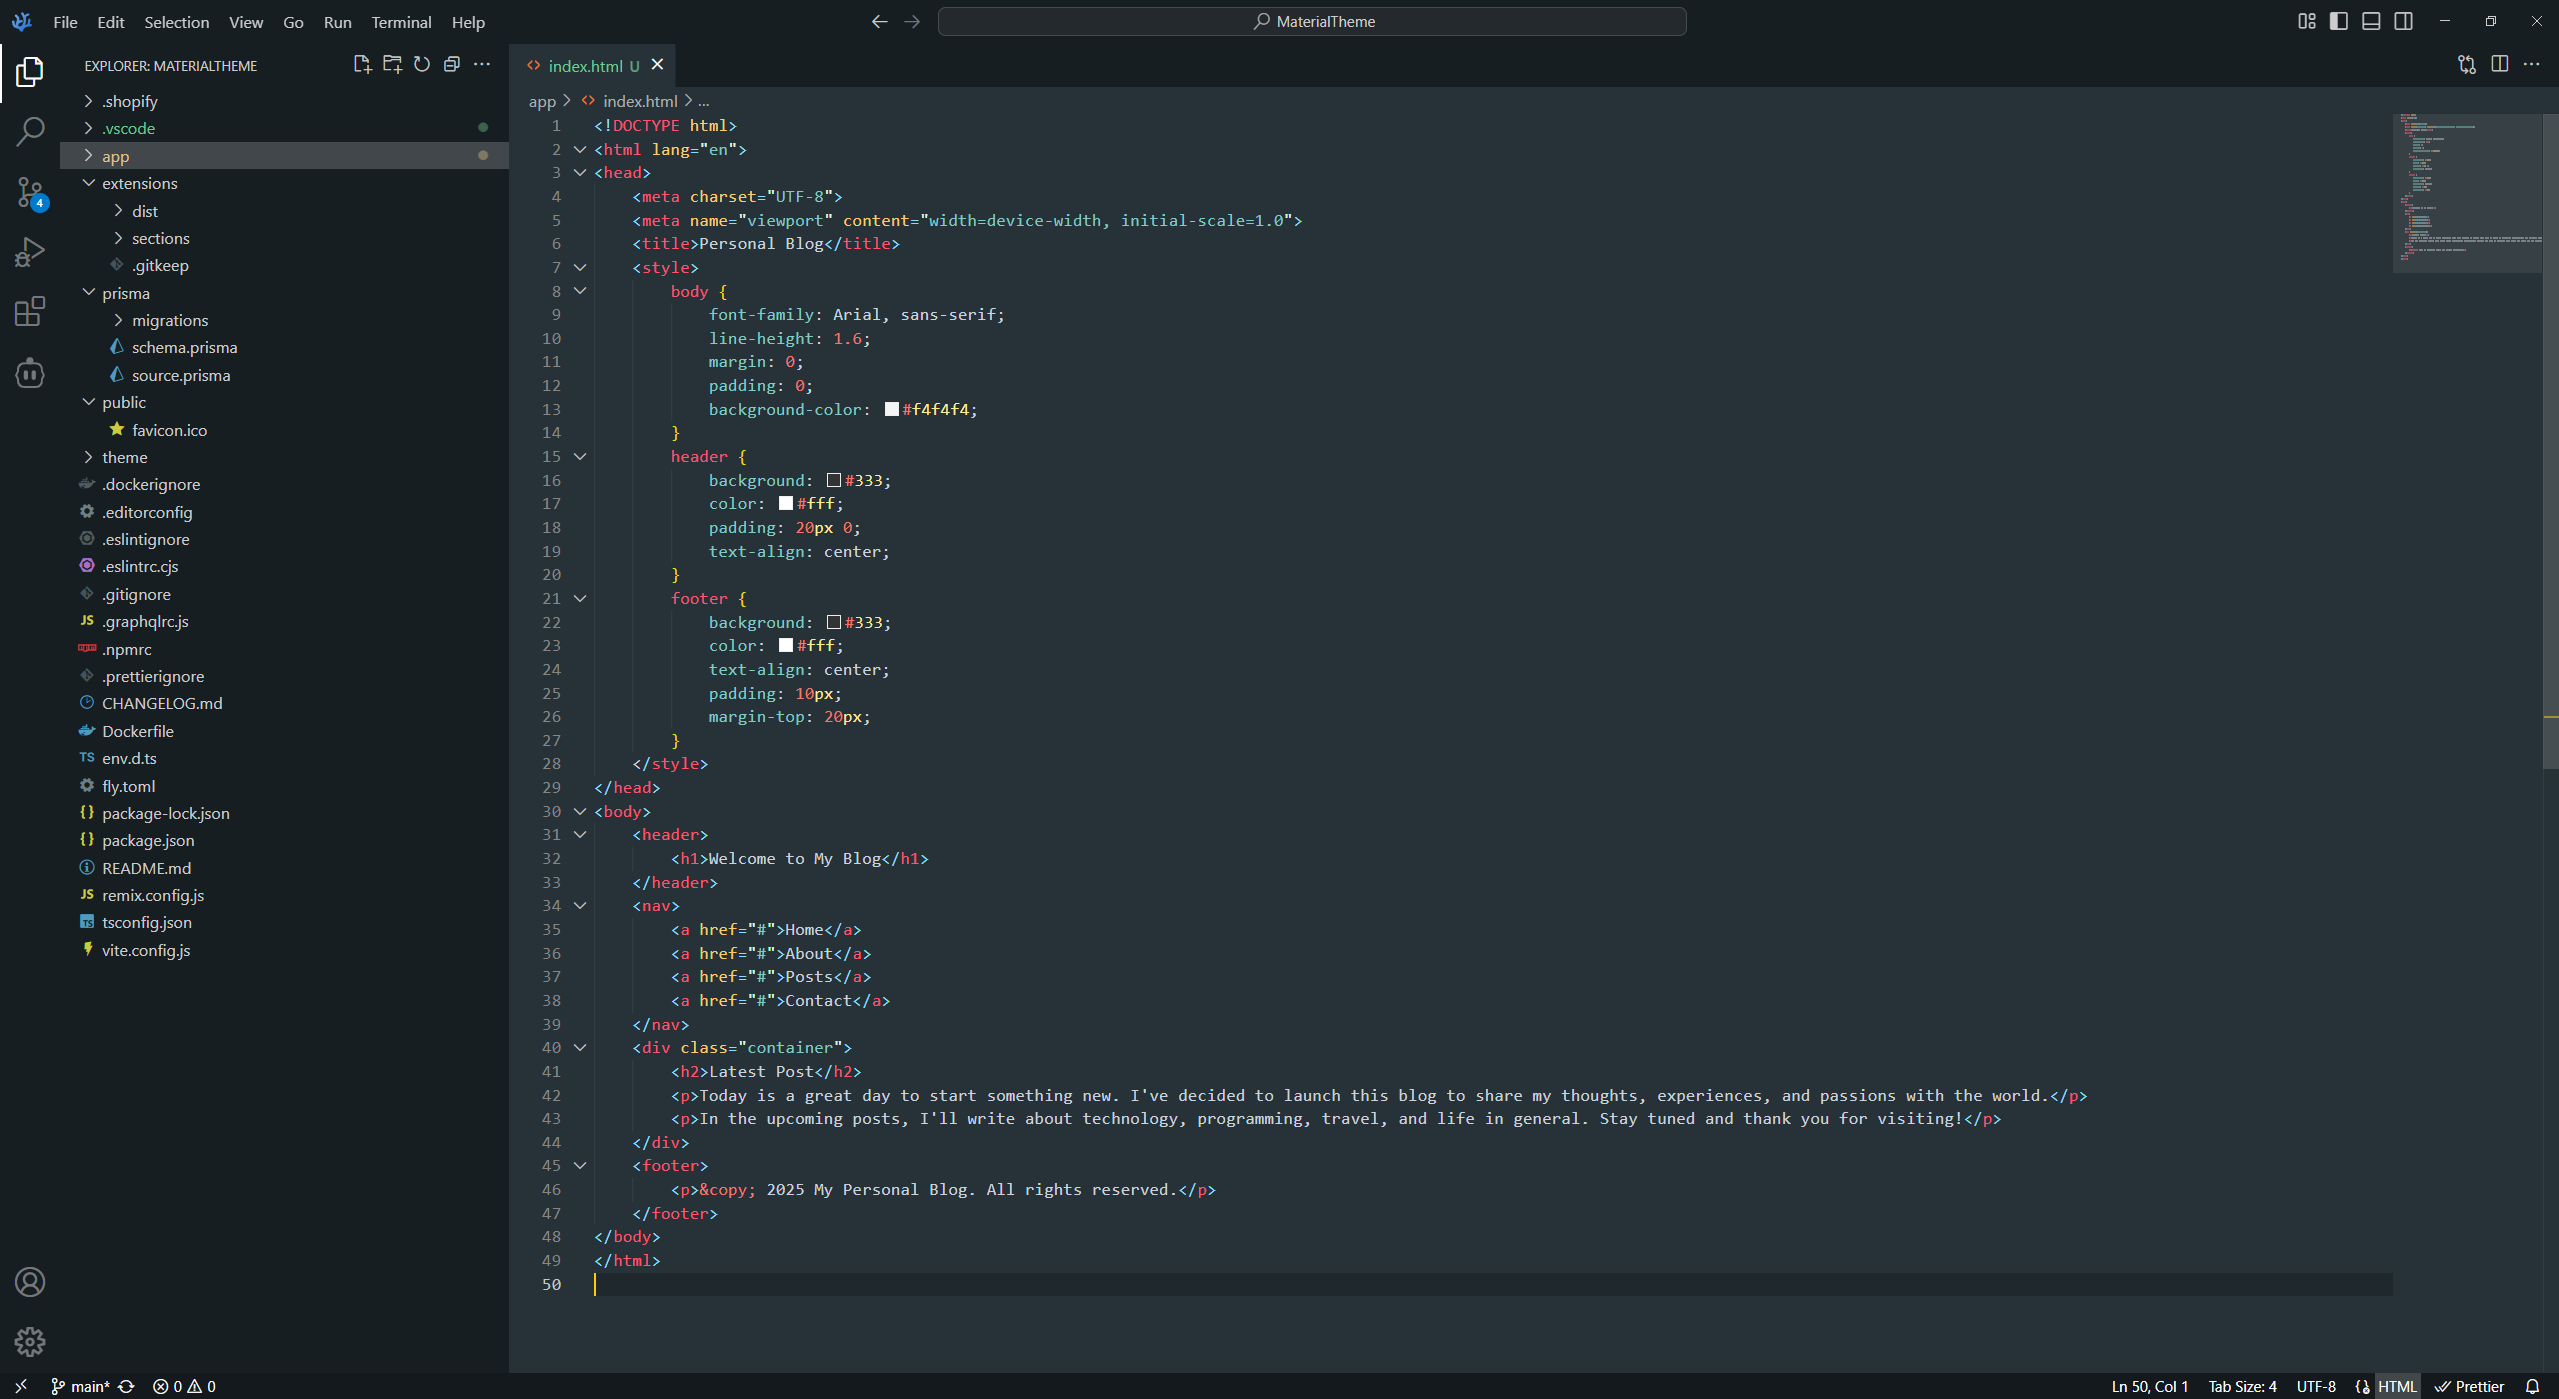Click the #f4f4f4 color swatch on line 13
Viewport: 2559px width, 1399px height.
click(891, 409)
